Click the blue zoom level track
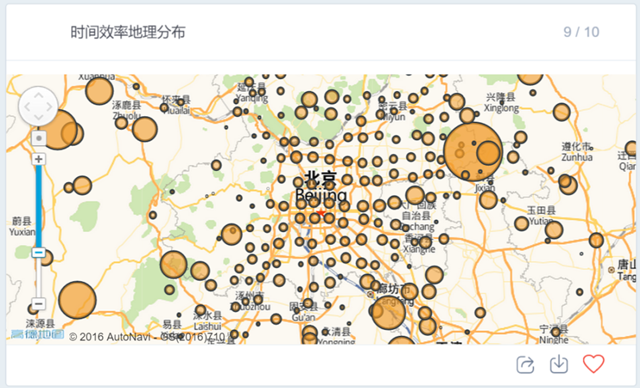The width and height of the screenshot is (640, 388). 38,206
